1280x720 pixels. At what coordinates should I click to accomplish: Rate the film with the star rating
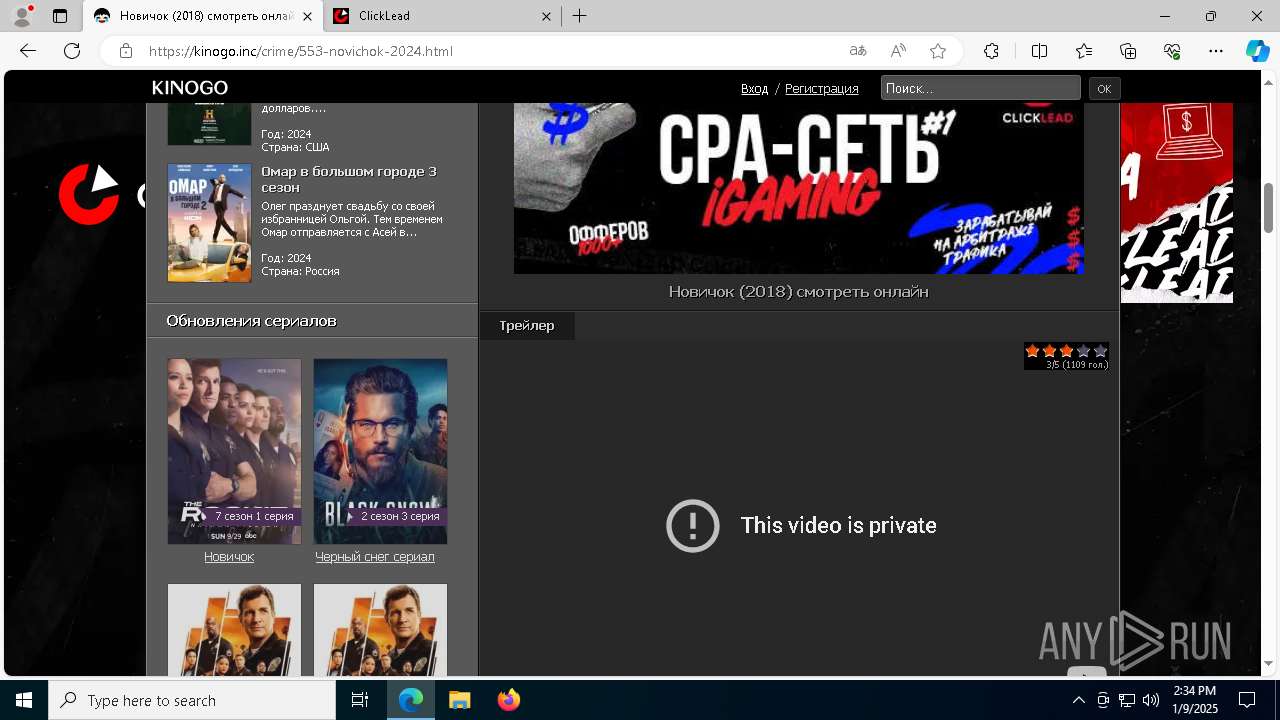(x=1066, y=351)
